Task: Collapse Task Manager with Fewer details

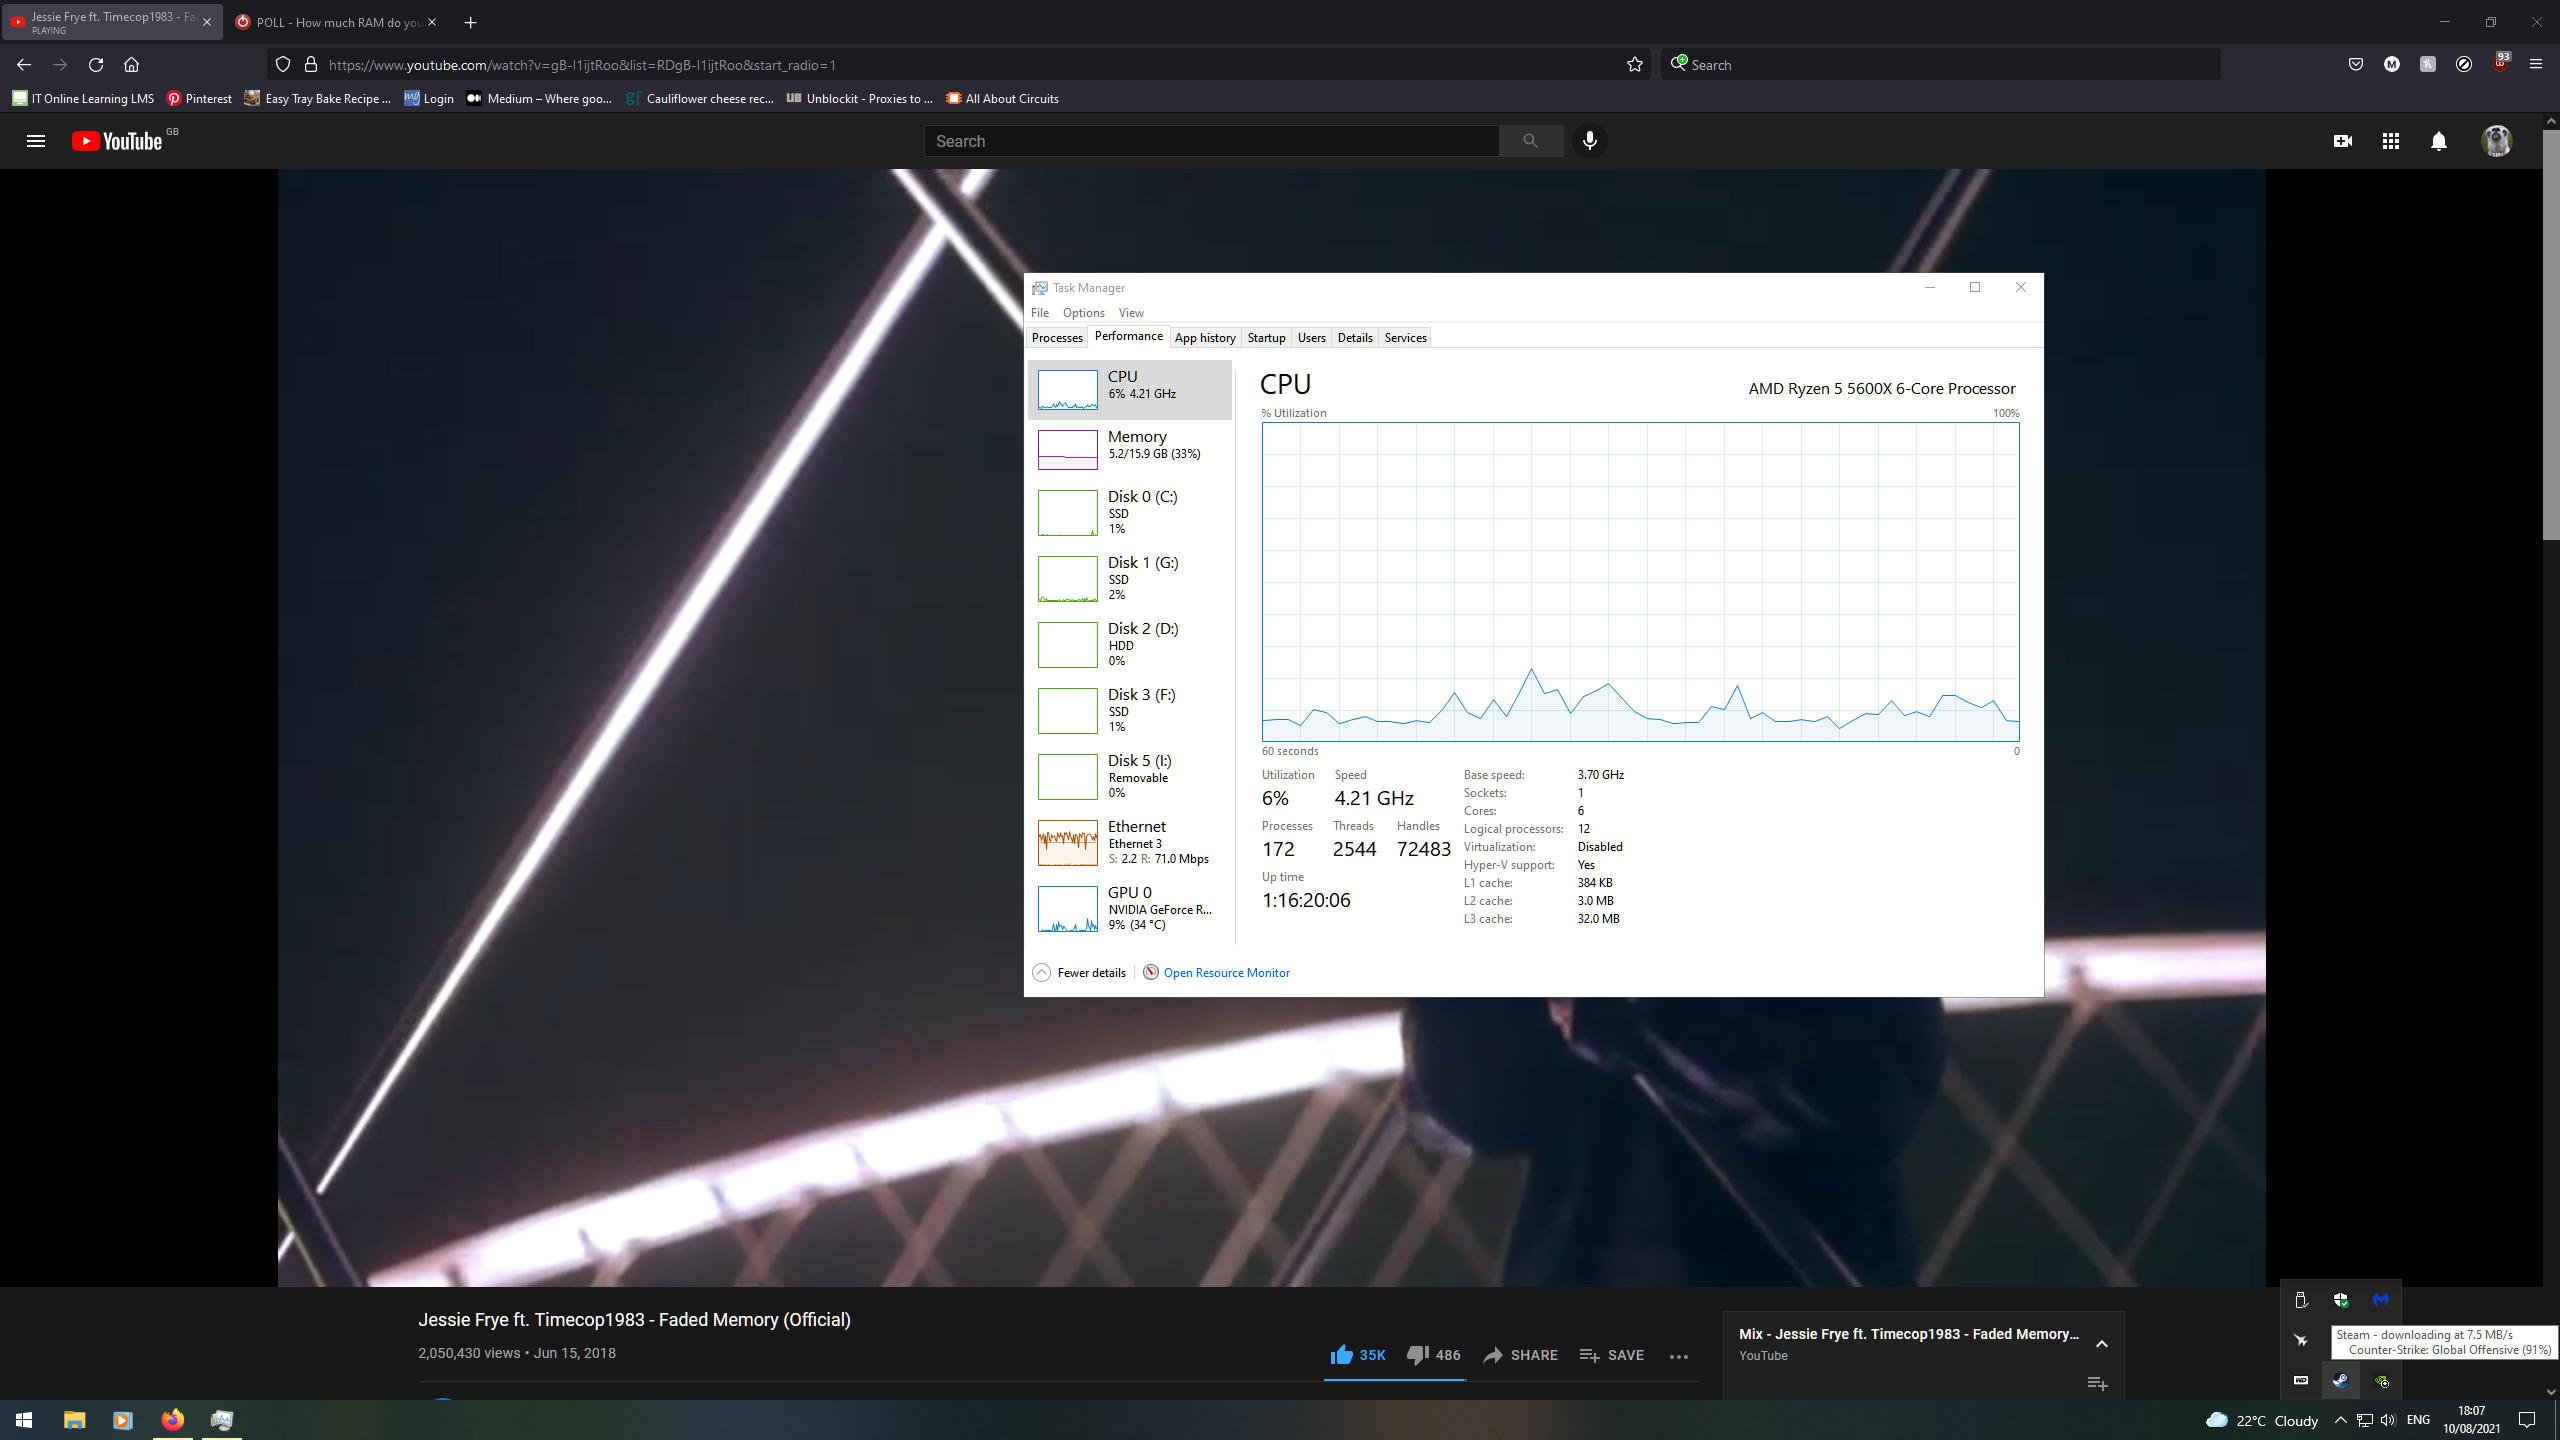Action: pos(1079,972)
